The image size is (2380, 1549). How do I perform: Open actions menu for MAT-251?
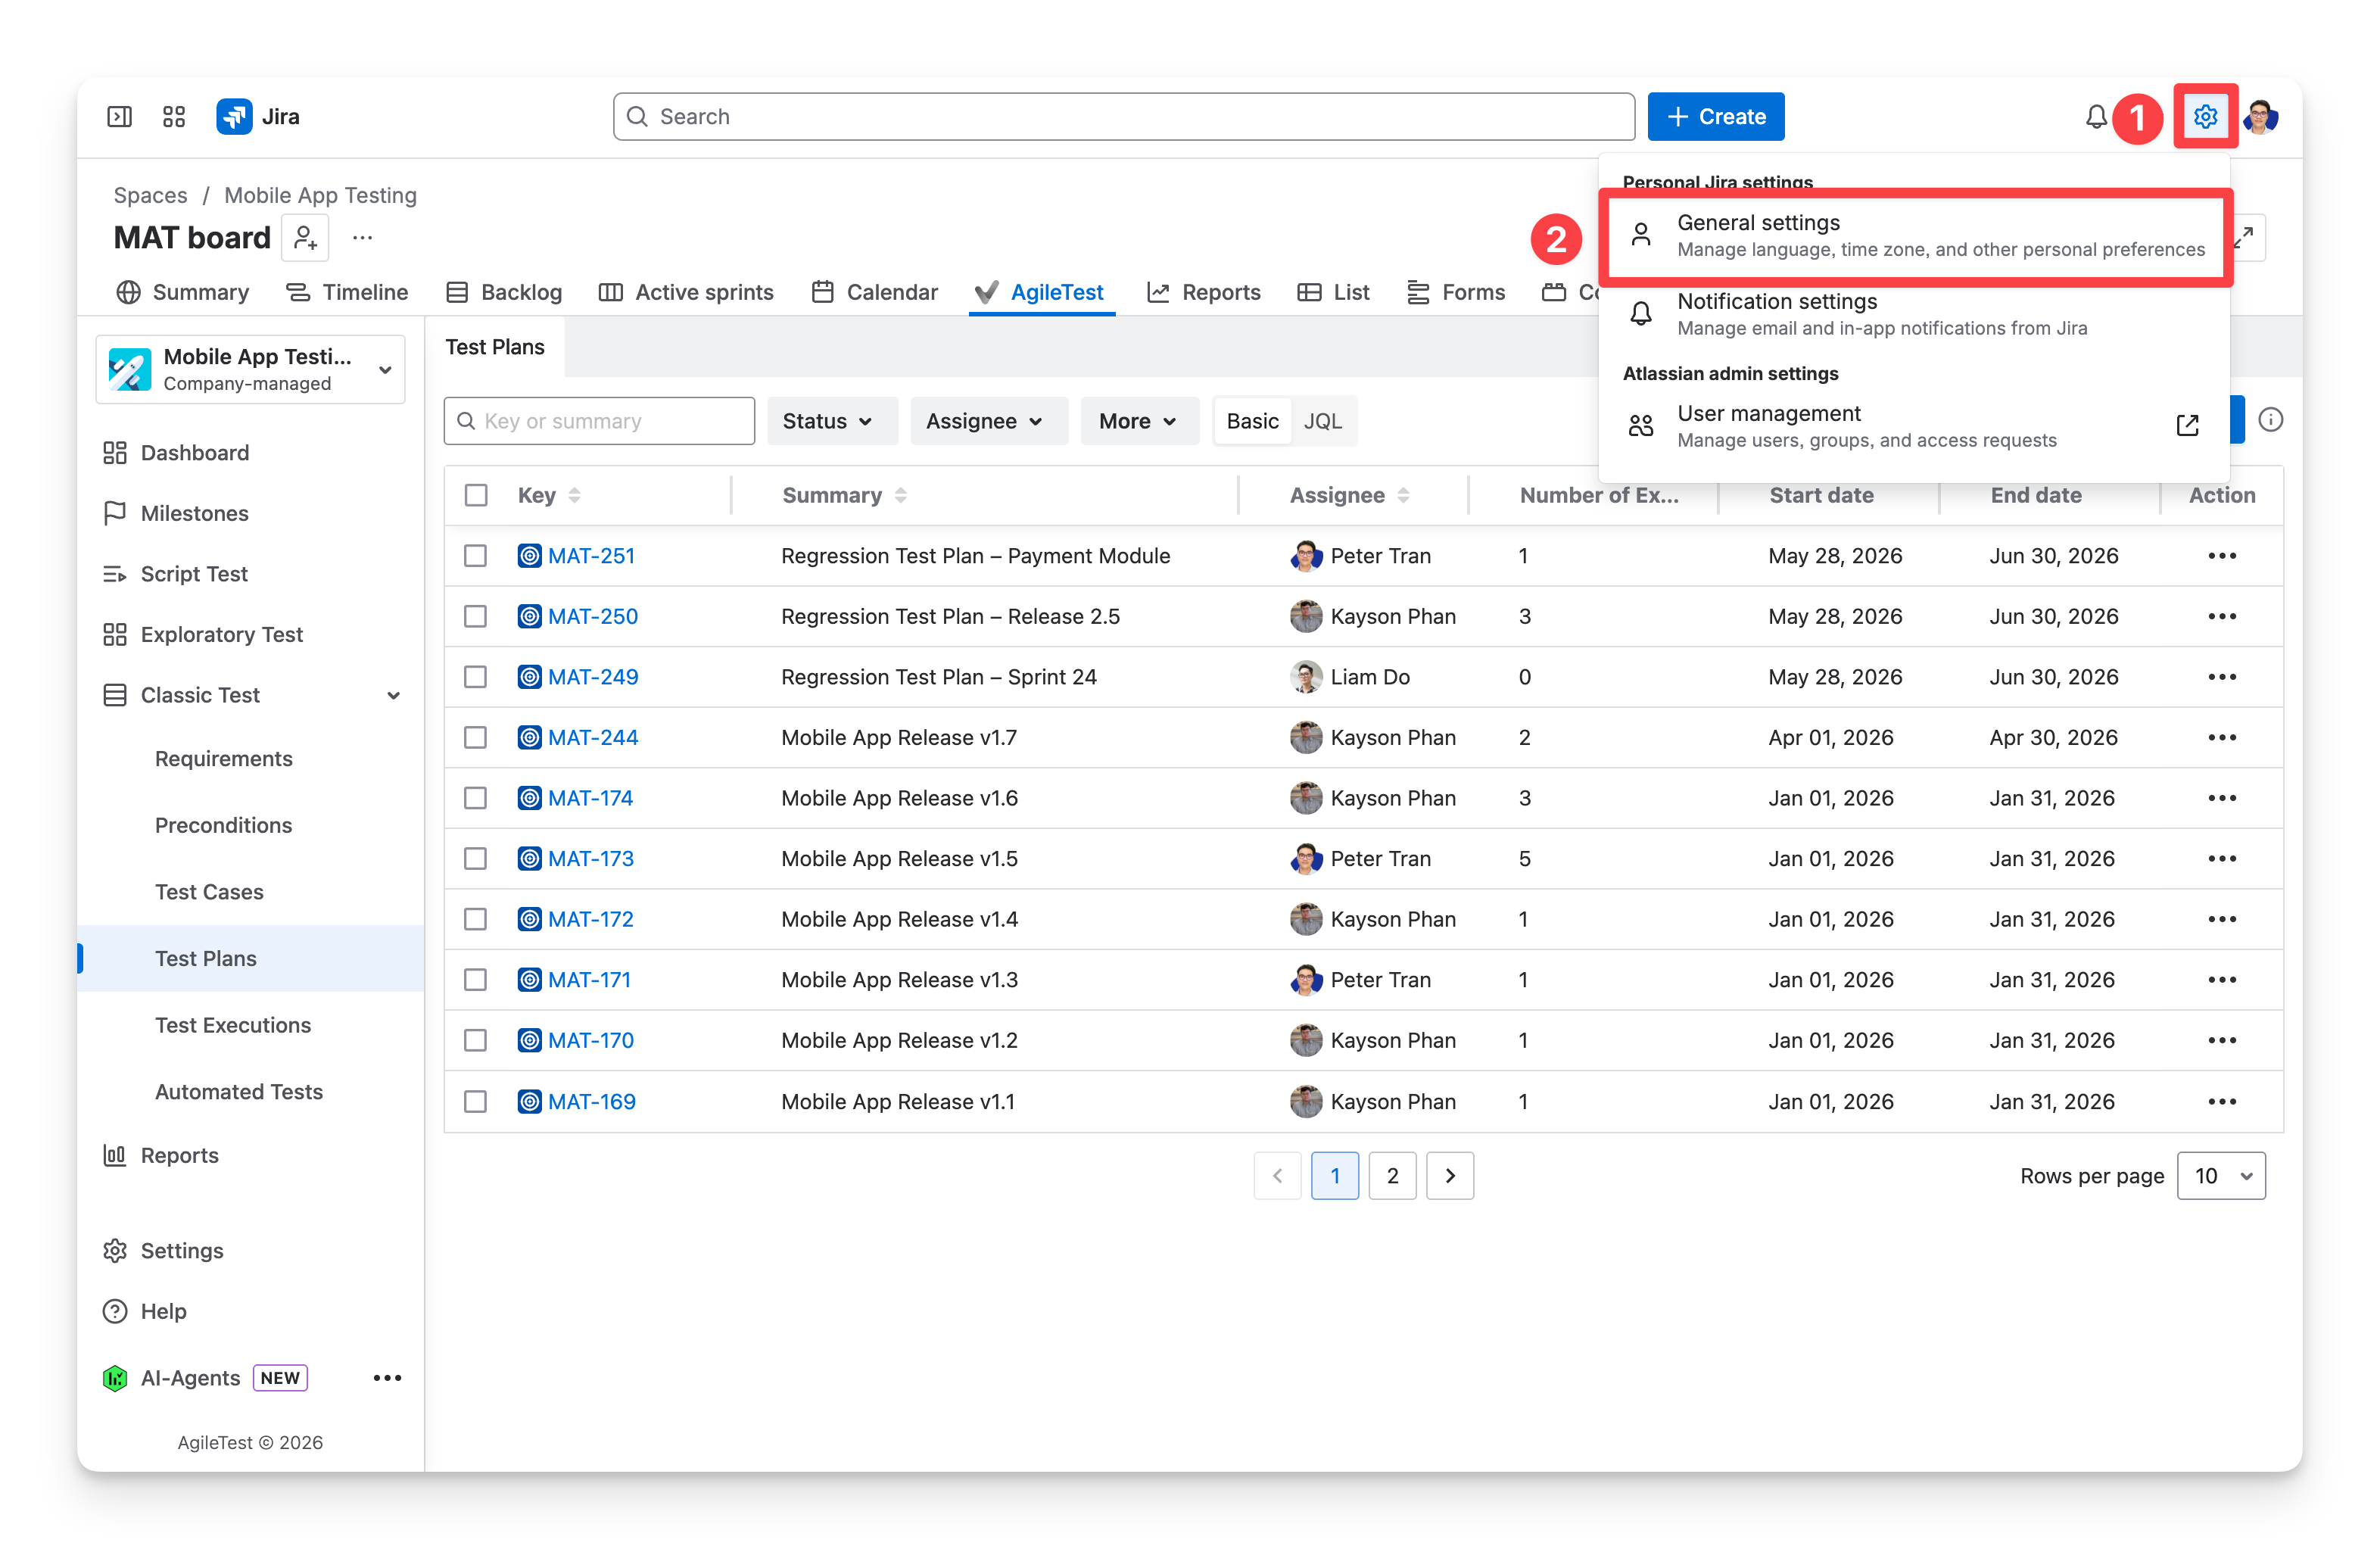pos(2222,556)
